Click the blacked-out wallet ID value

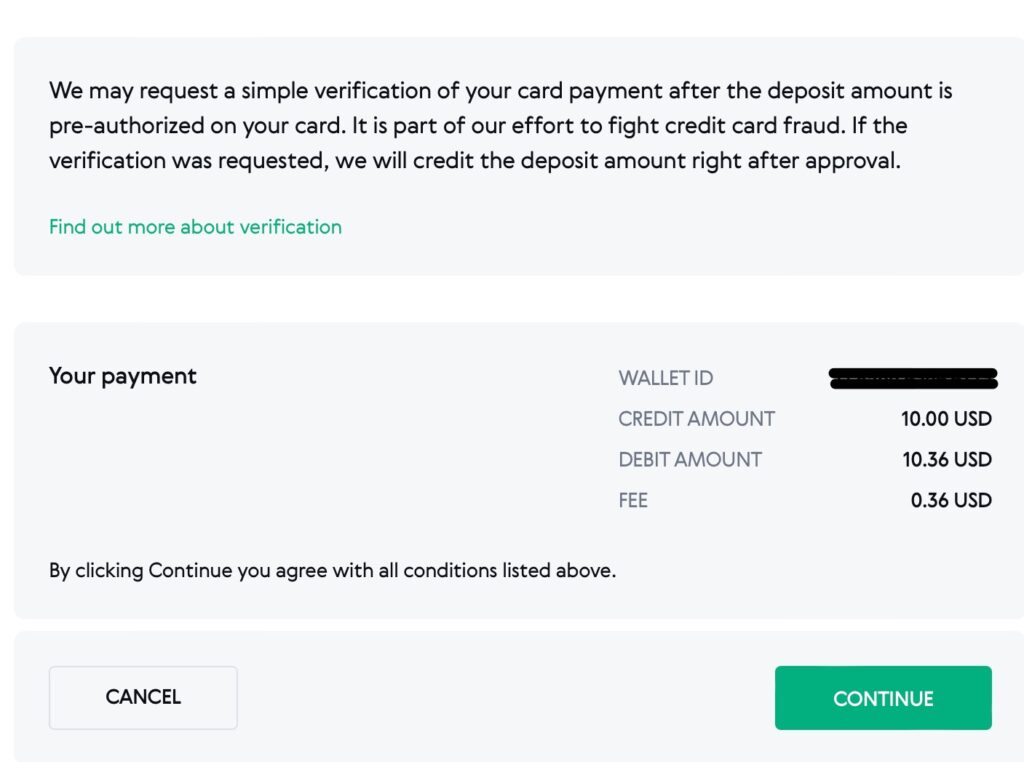point(913,378)
